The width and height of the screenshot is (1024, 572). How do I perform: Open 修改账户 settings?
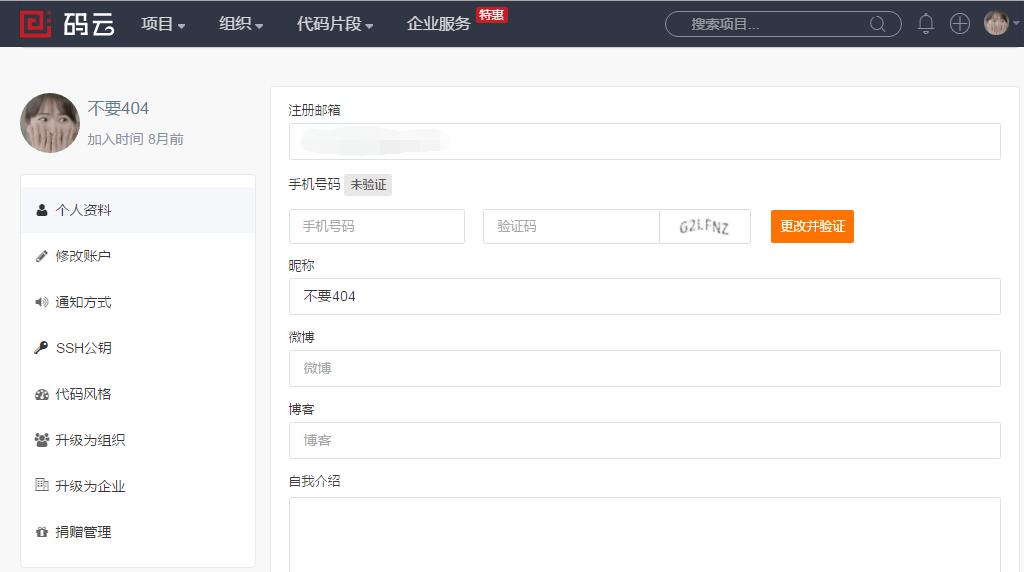tap(138, 256)
